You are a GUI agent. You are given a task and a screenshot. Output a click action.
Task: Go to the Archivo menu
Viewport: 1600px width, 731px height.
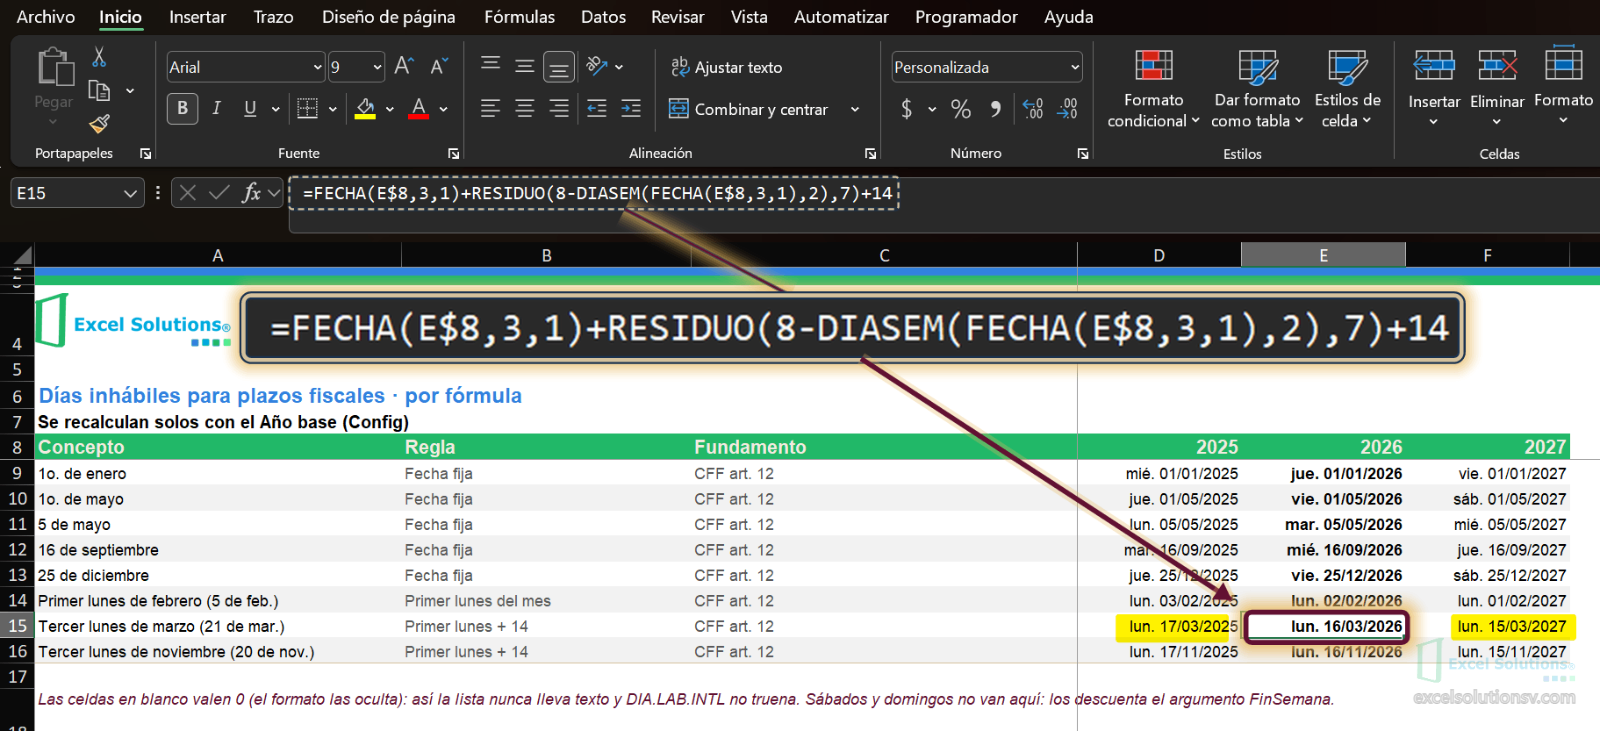pos(45,17)
